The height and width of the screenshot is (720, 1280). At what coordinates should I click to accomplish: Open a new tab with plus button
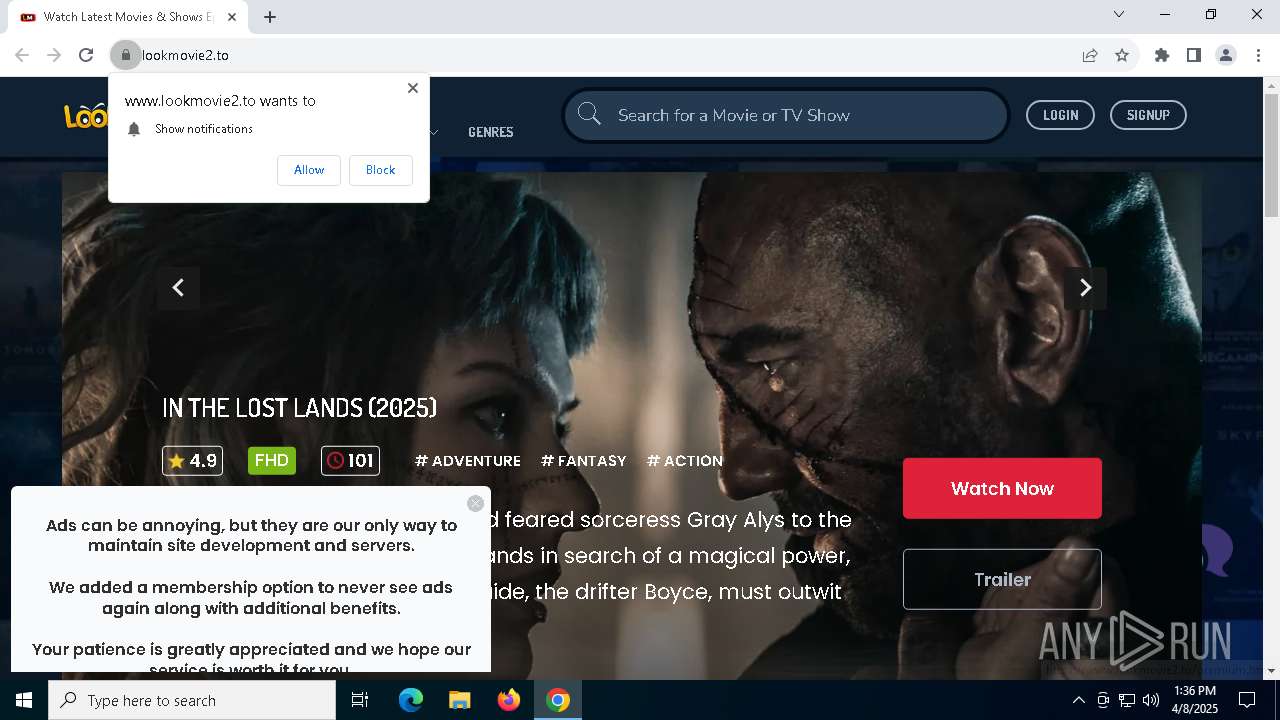point(270,17)
